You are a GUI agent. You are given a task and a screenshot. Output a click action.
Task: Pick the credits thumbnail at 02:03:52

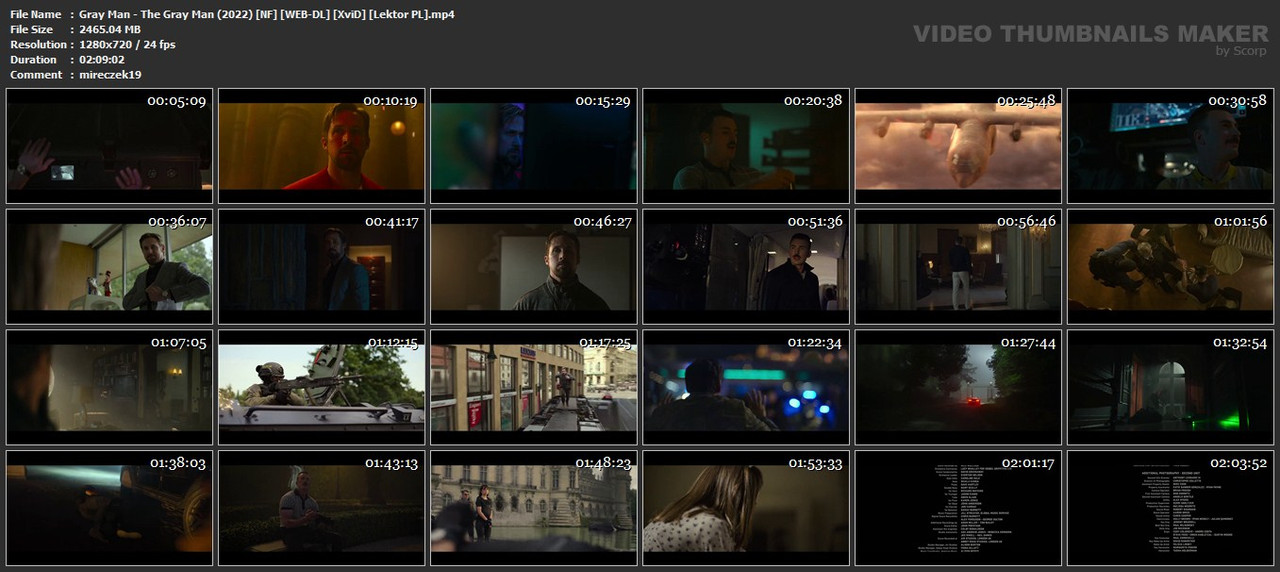1170,508
